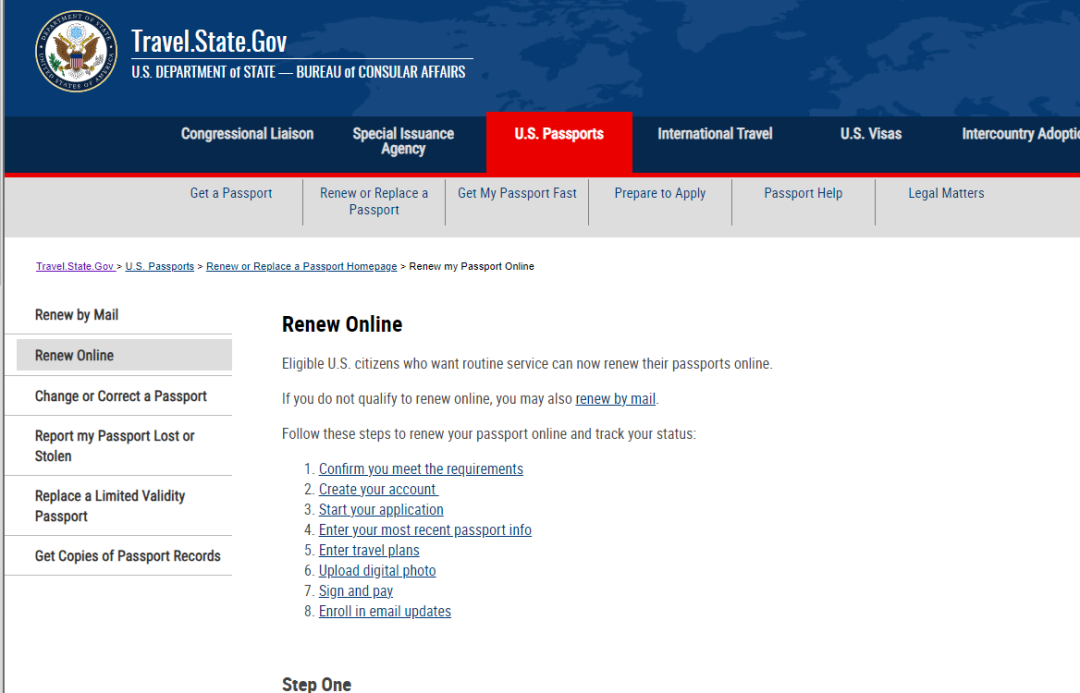Click the Bureau of Consular Affairs subtitle
1080x693 pixels.
[x=298, y=72]
